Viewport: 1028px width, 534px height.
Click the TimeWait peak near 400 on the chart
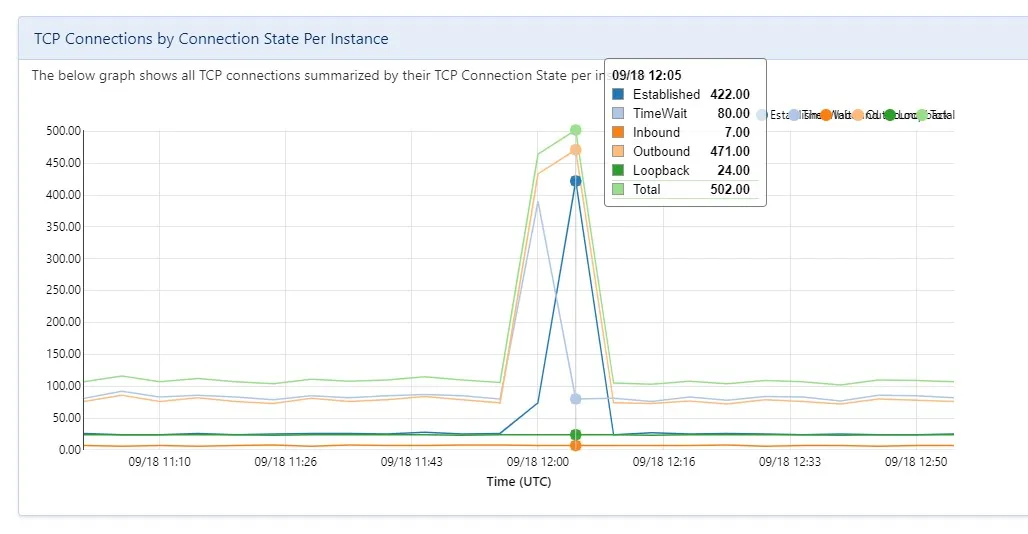pyautogui.click(x=538, y=202)
